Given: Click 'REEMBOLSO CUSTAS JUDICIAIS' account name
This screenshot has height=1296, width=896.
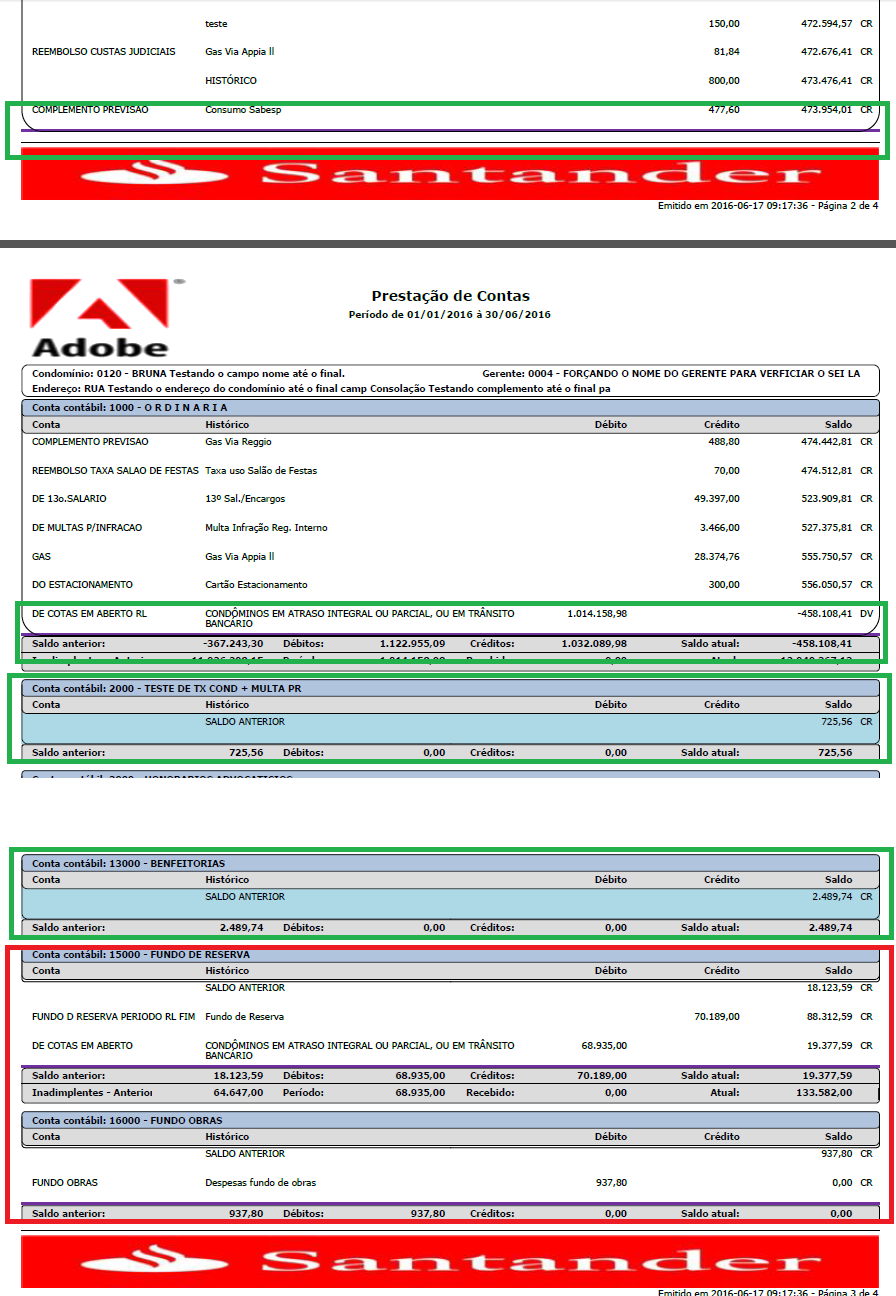Looking at the screenshot, I should coord(104,52).
